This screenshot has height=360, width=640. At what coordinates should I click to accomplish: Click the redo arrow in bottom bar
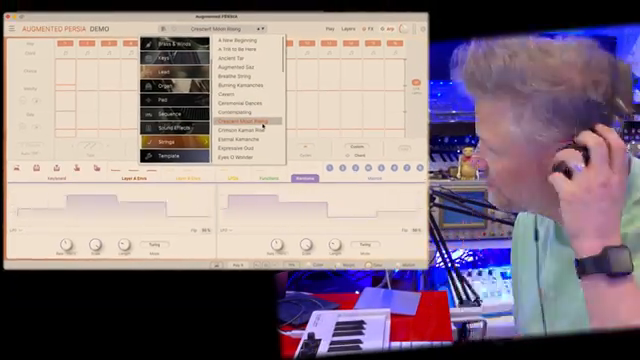tap(266, 265)
